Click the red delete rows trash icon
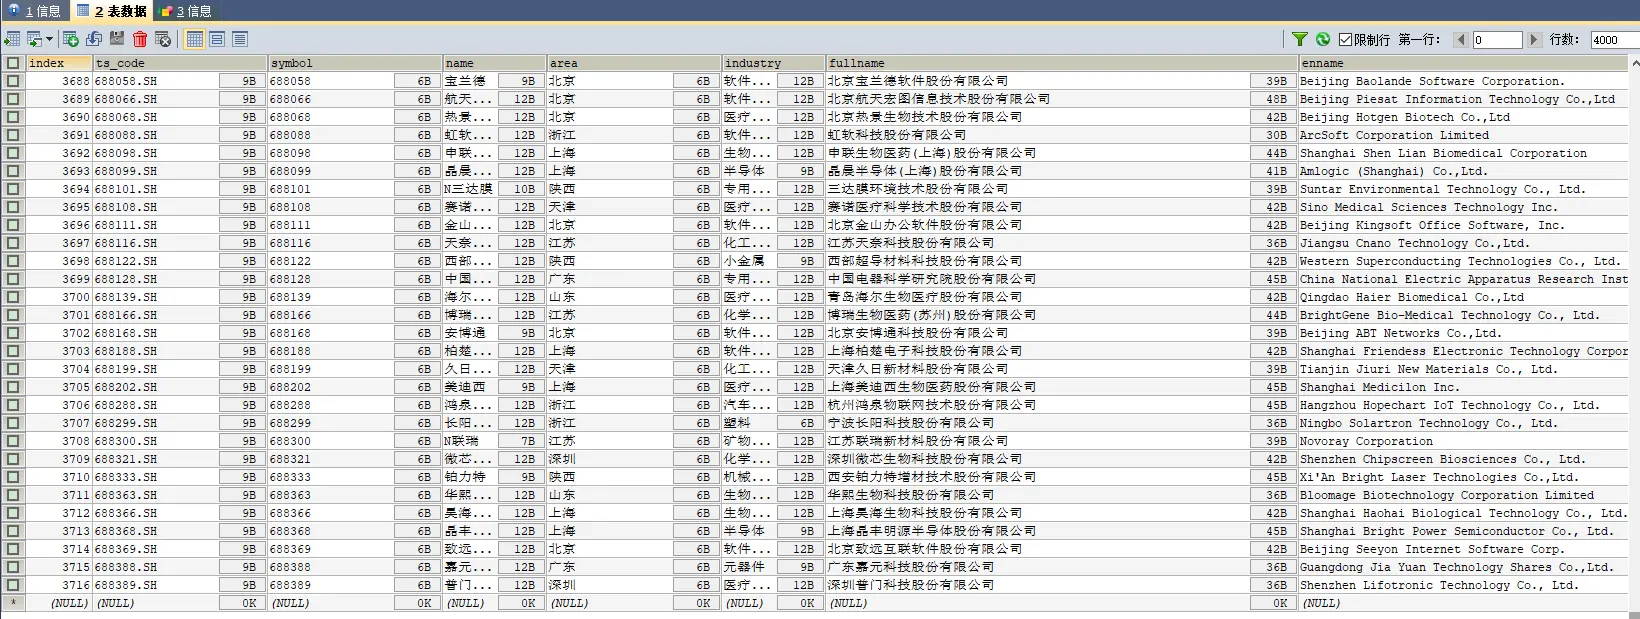 tap(140, 39)
